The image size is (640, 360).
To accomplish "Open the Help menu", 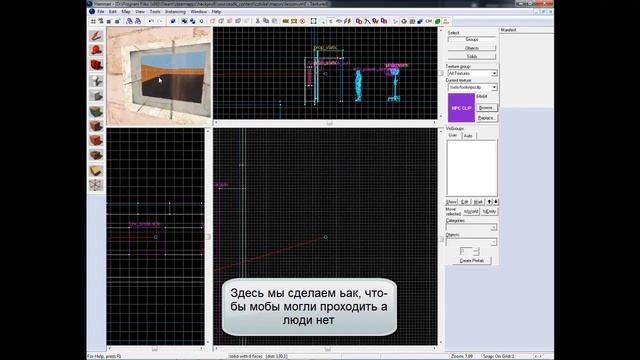I will [216, 12].
